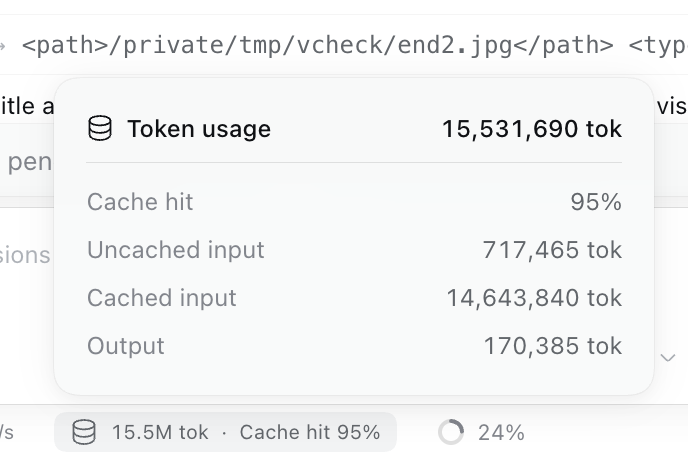The width and height of the screenshot is (688, 460).
Task: Click the /private/tmp/vcheck/end2.jpg path text
Action: (311, 46)
